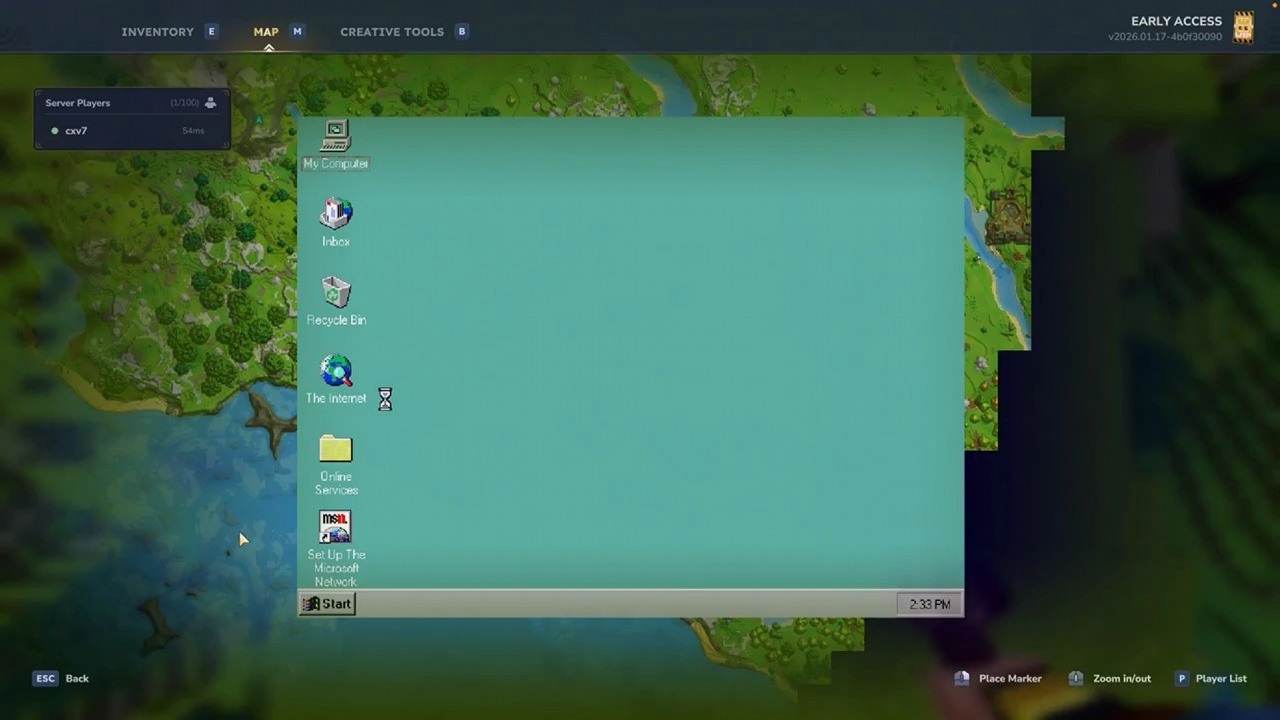Open the Recycle Bin
1280x720 pixels.
click(x=335, y=293)
